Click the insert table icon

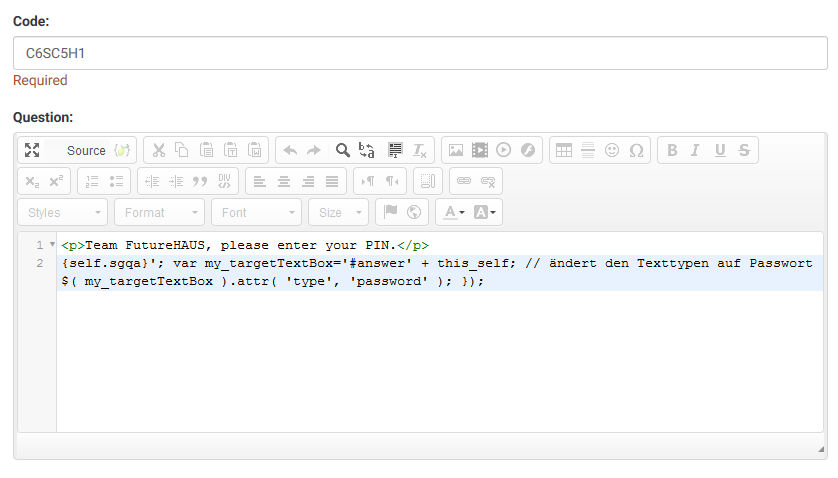click(x=564, y=150)
